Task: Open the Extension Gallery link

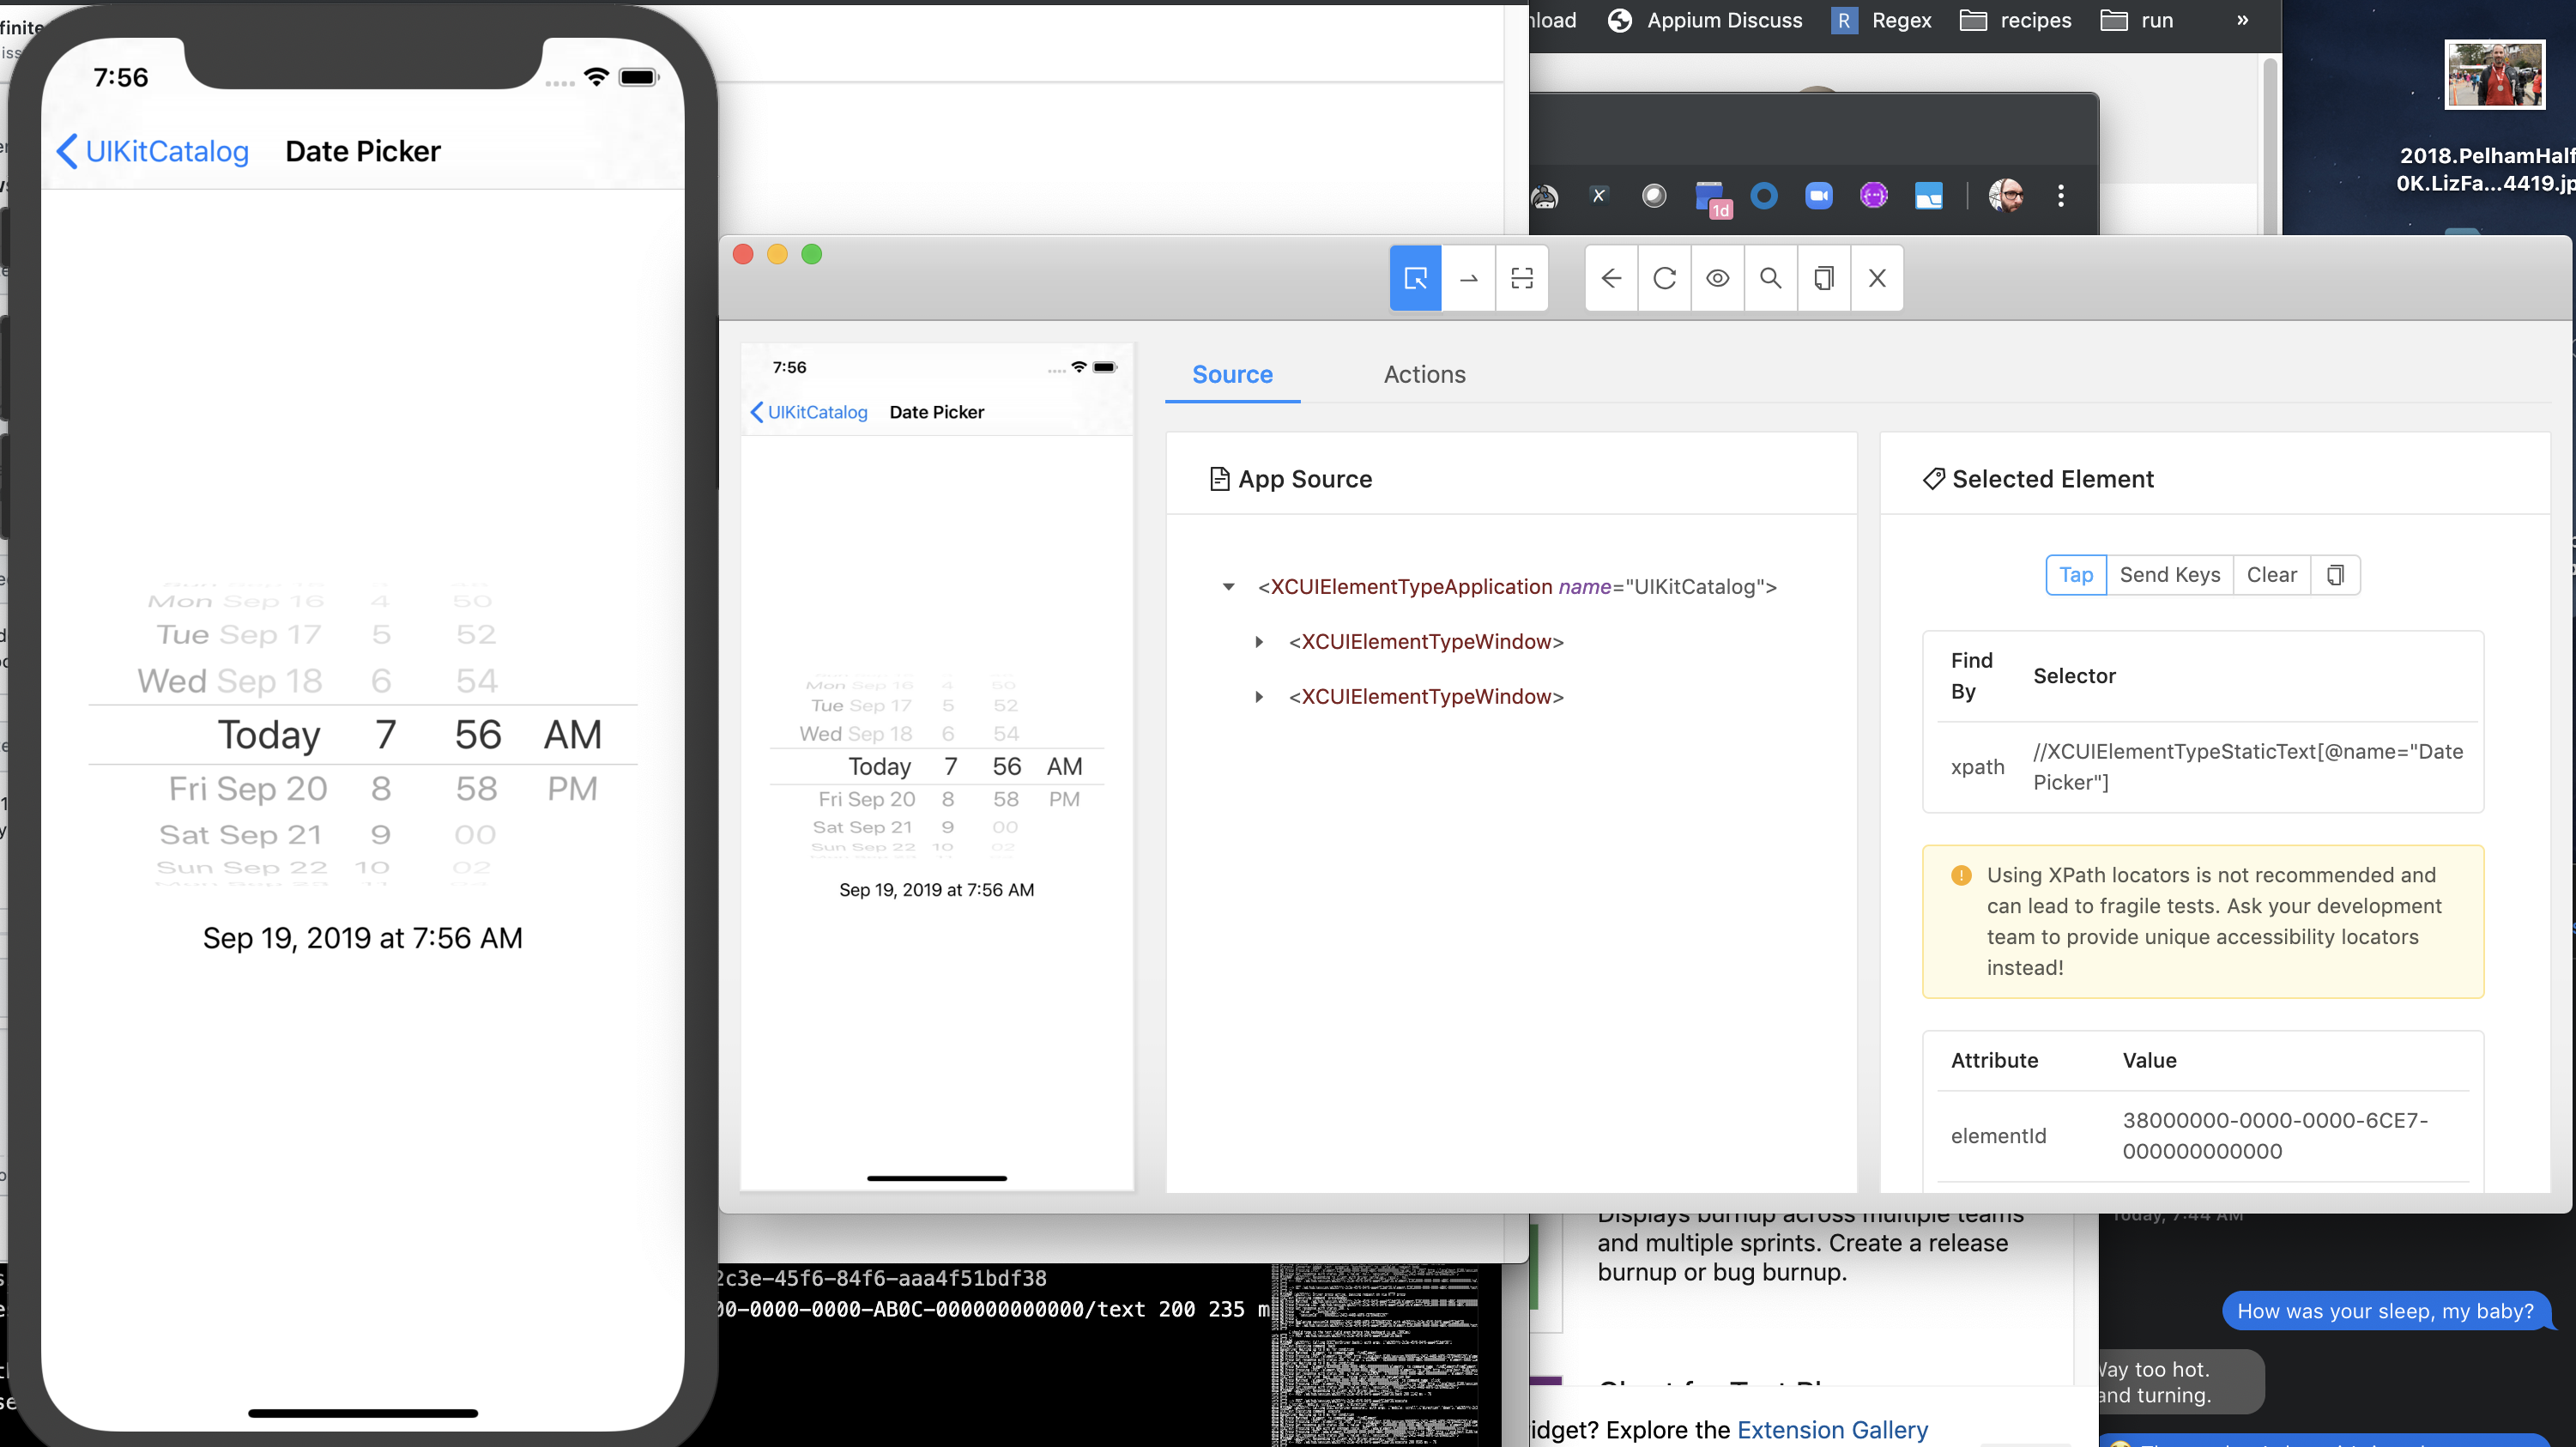Action: 1832,1430
